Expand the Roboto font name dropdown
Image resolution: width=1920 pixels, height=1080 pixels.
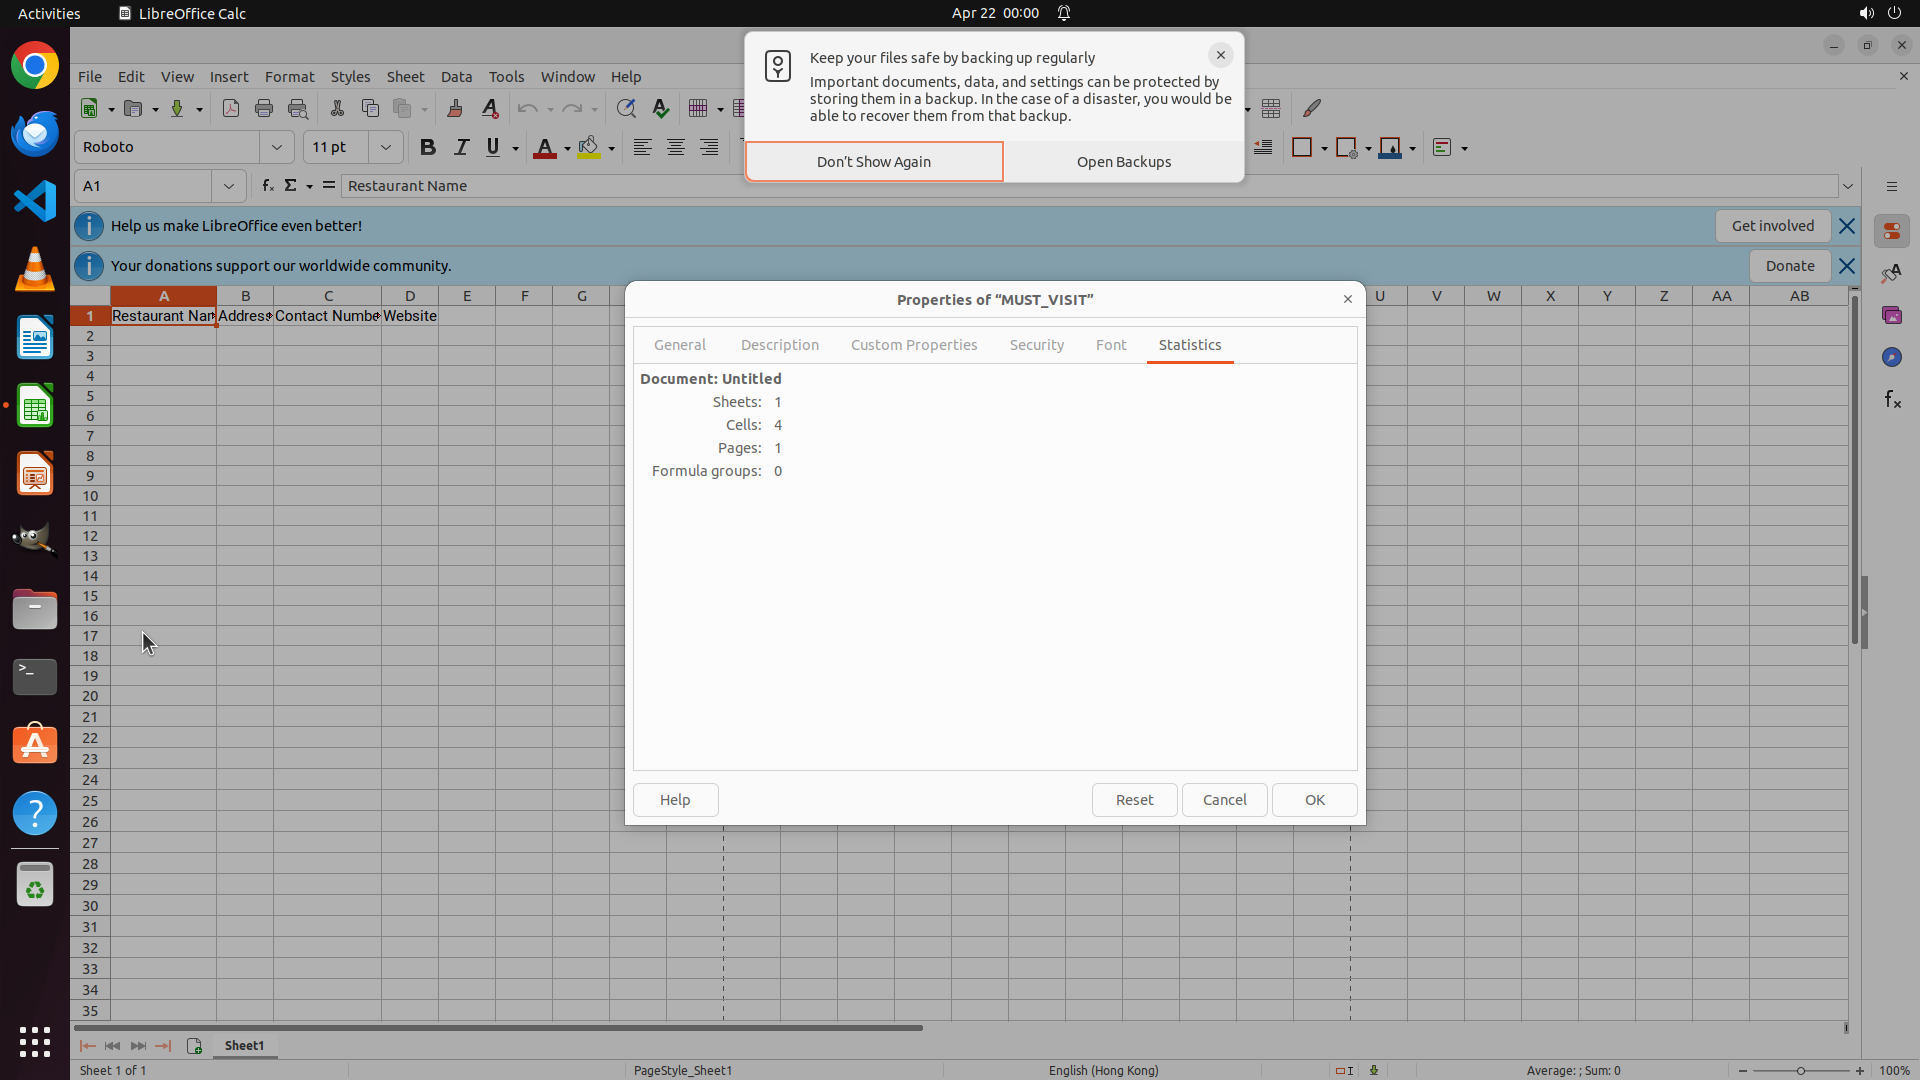click(x=277, y=148)
